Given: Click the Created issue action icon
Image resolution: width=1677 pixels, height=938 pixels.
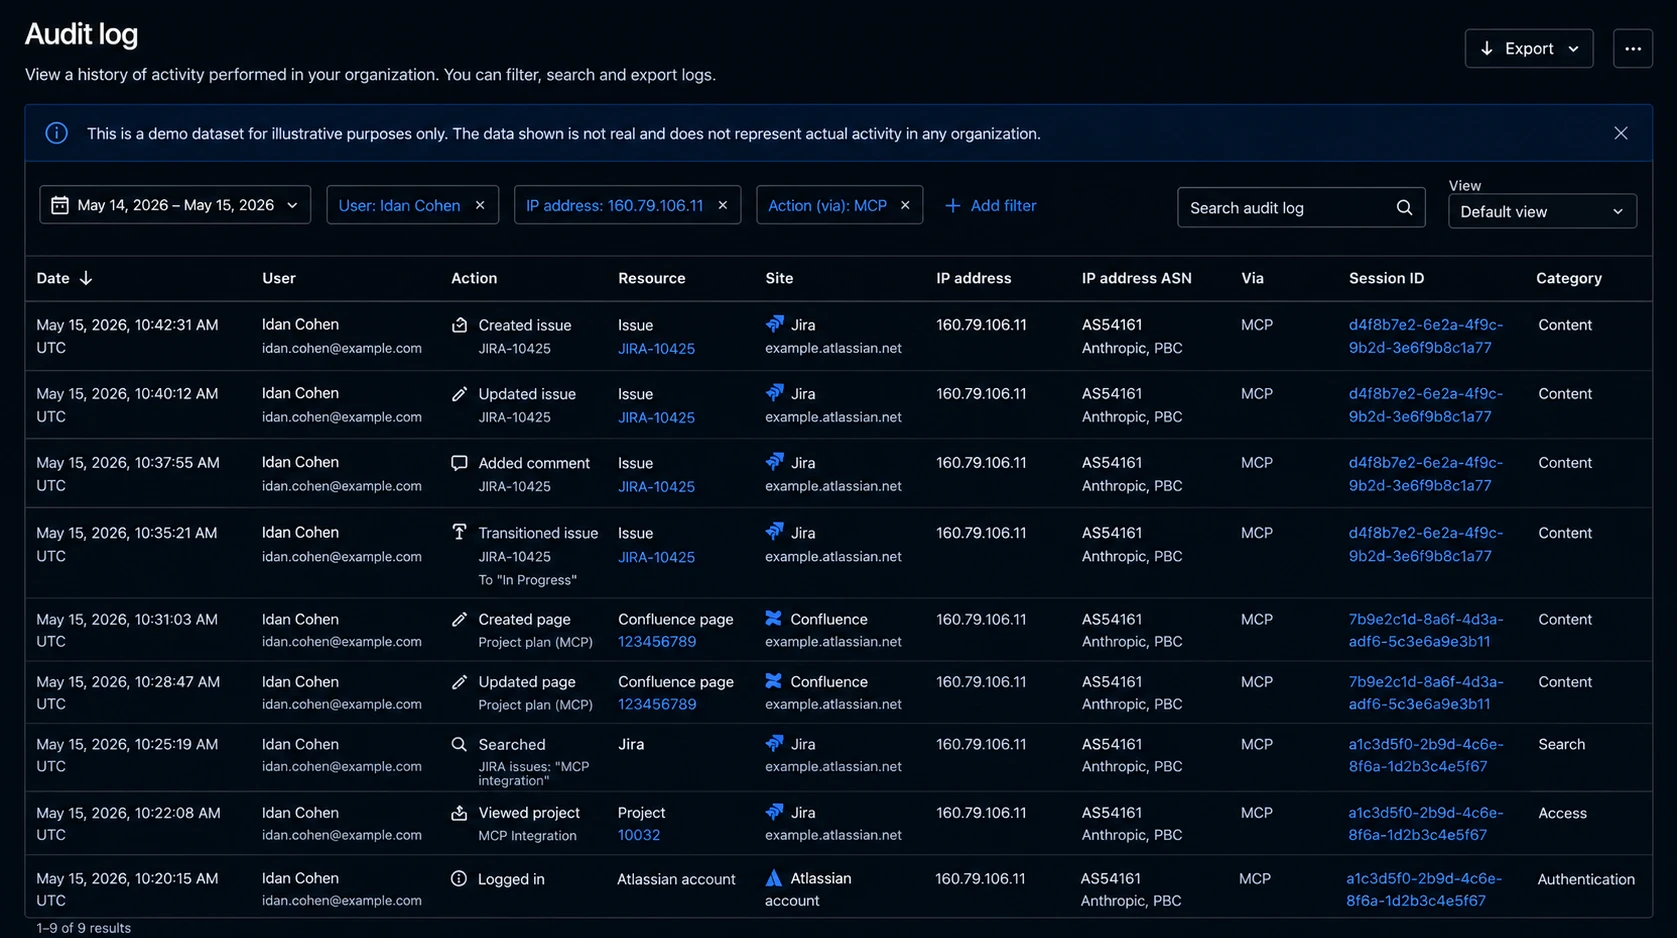Looking at the screenshot, I should (459, 325).
